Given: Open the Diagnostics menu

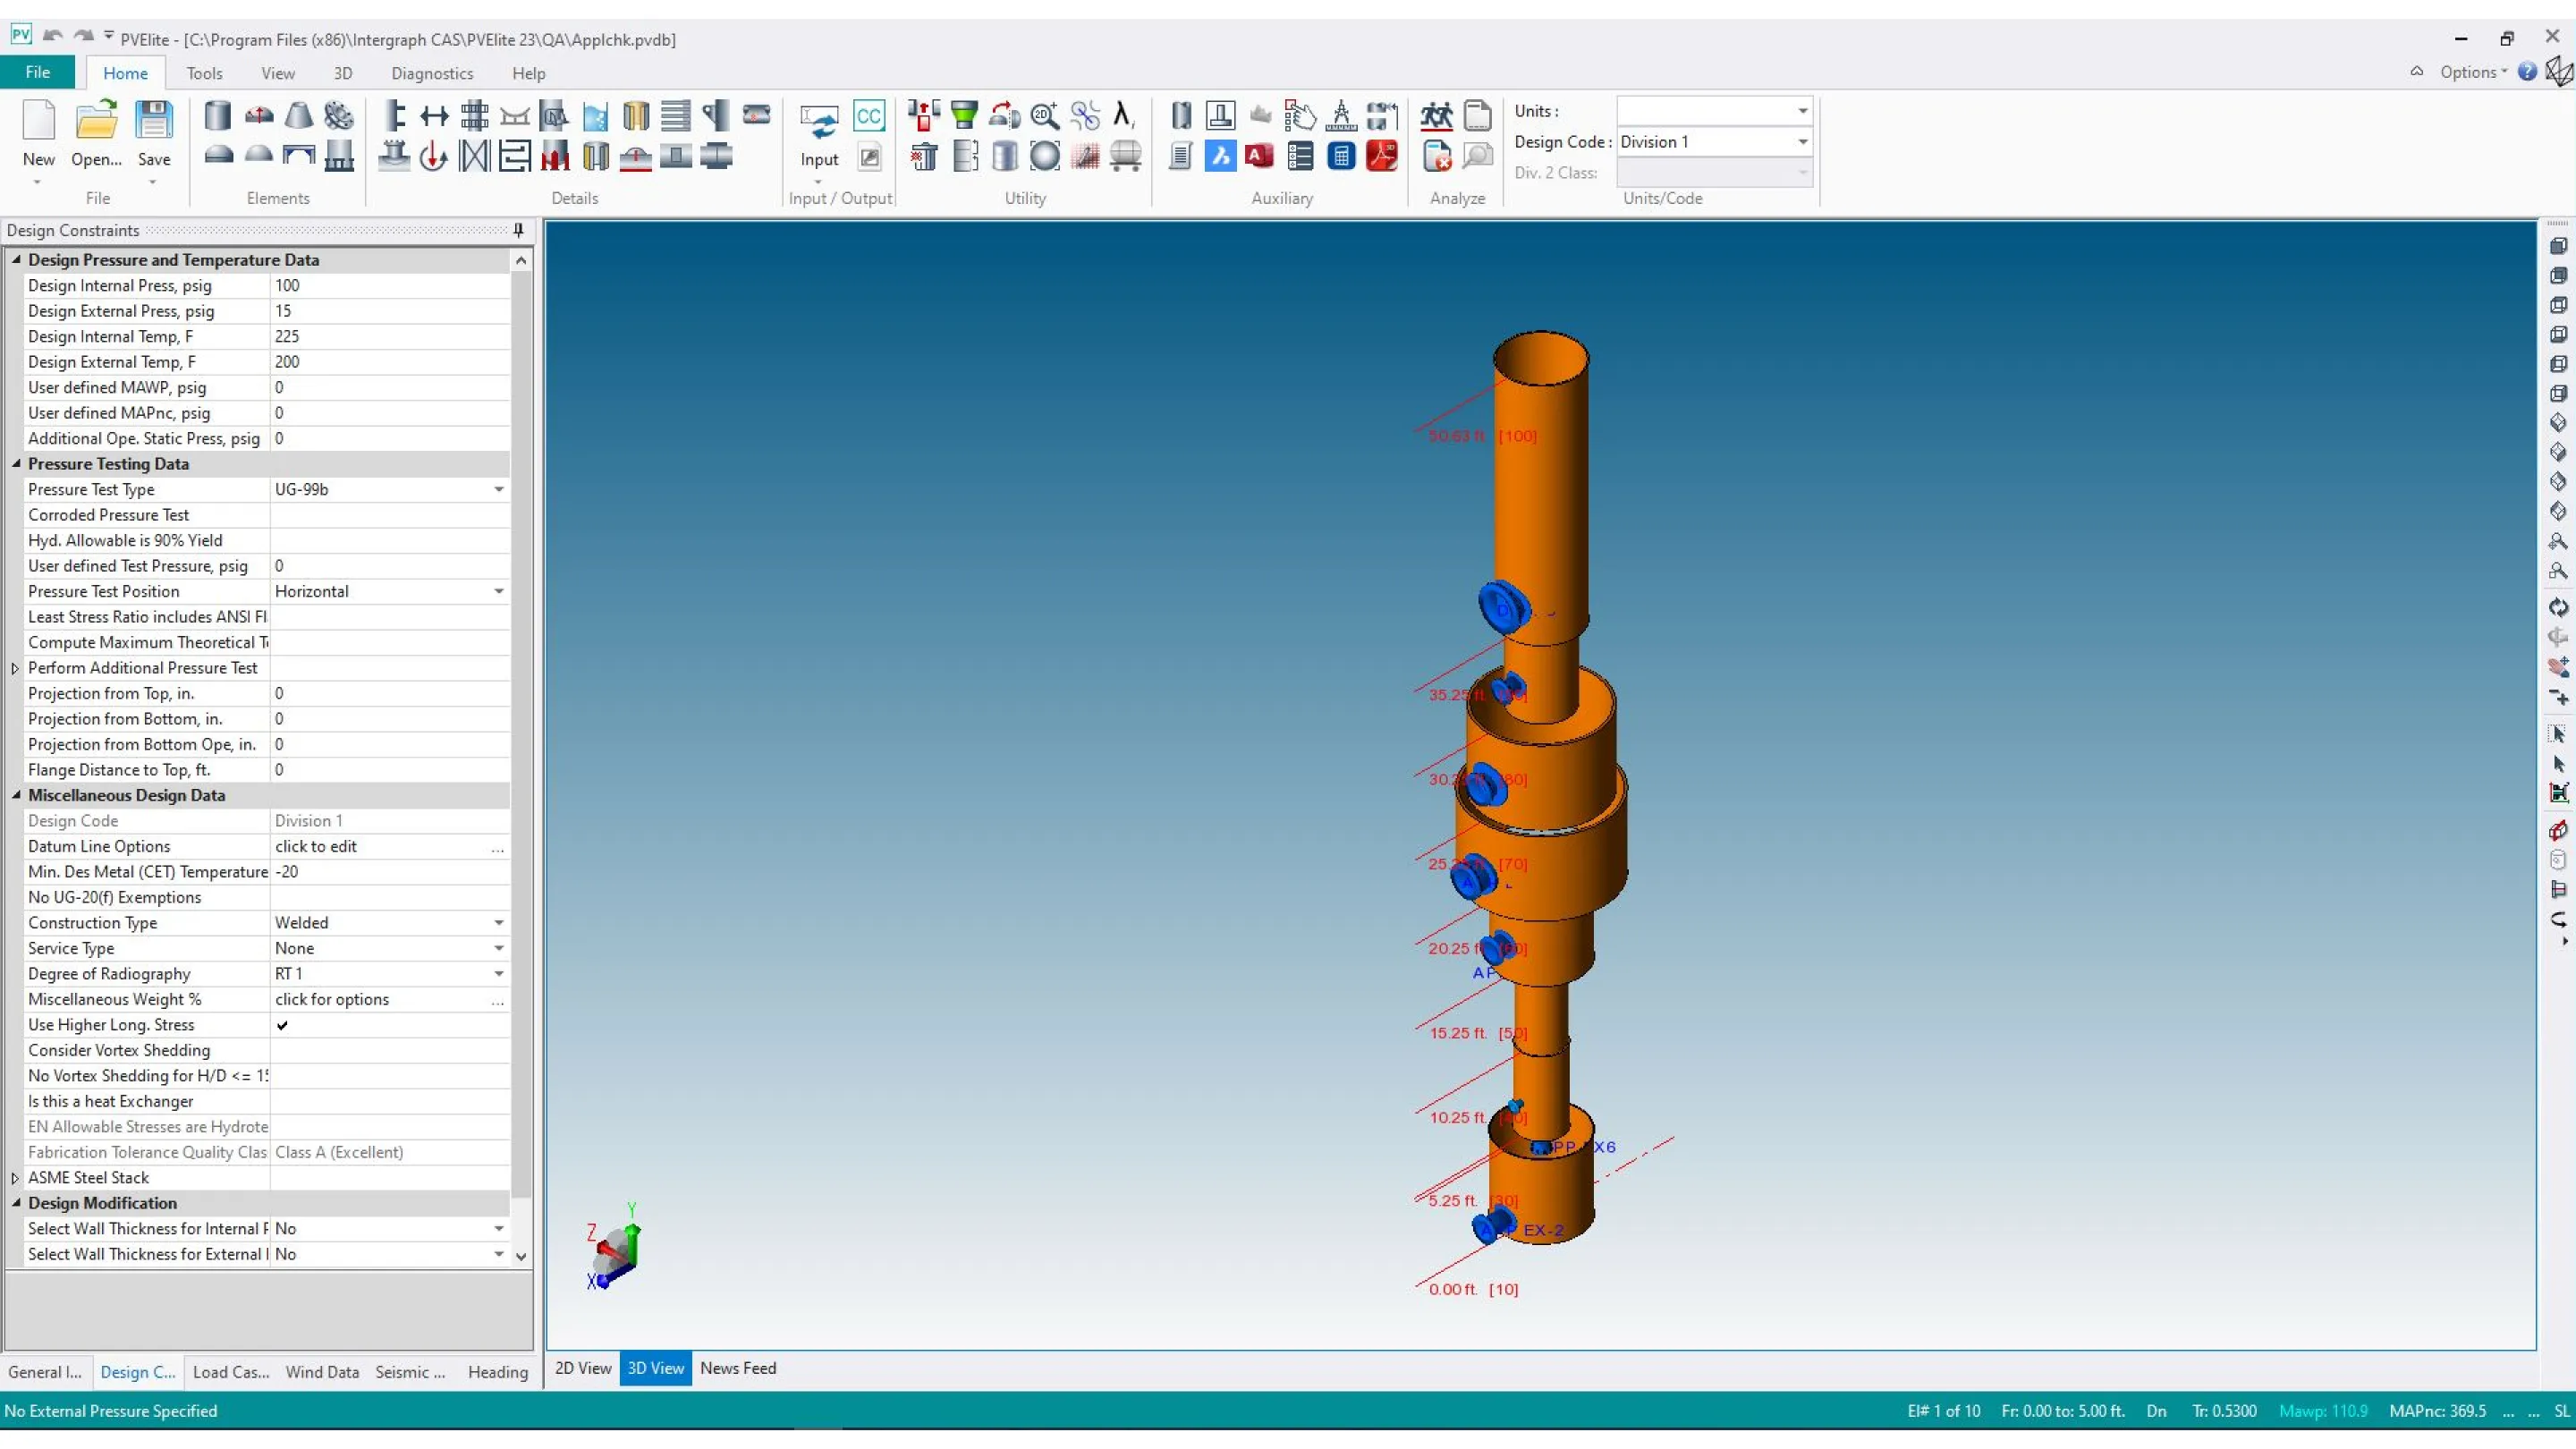Looking at the screenshot, I should [x=432, y=73].
